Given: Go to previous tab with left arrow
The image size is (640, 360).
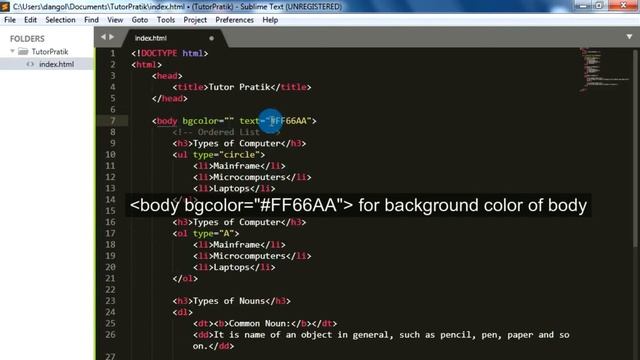Looking at the screenshot, I should pyautogui.click(x=103, y=37).
